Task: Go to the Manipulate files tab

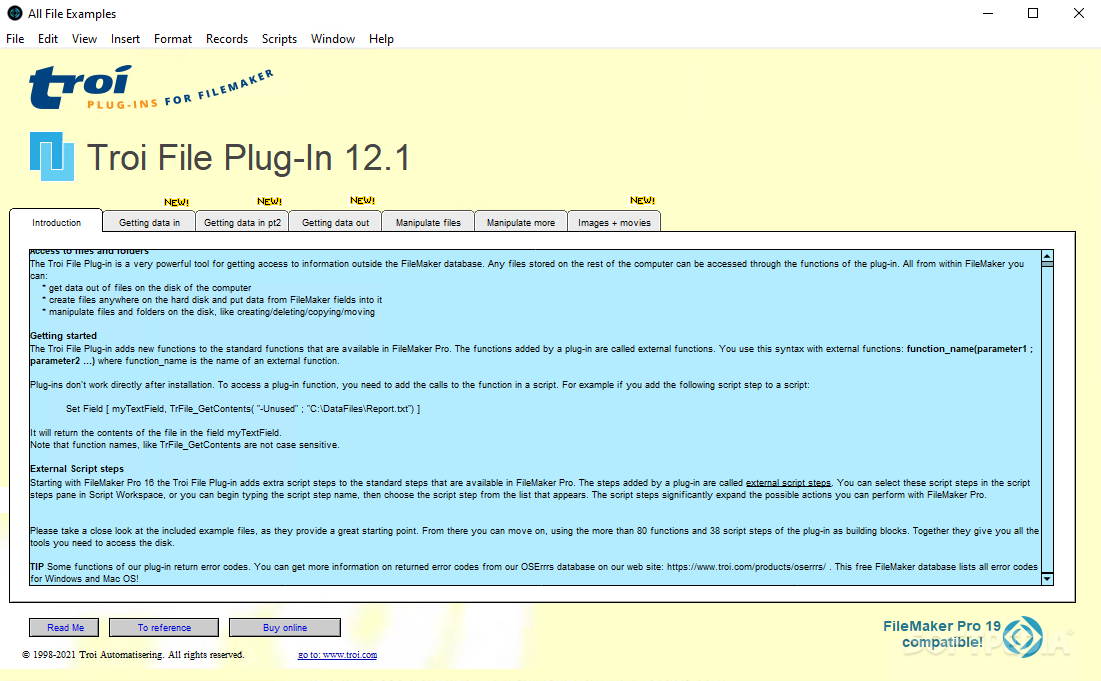Action: (x=428, y=222)
